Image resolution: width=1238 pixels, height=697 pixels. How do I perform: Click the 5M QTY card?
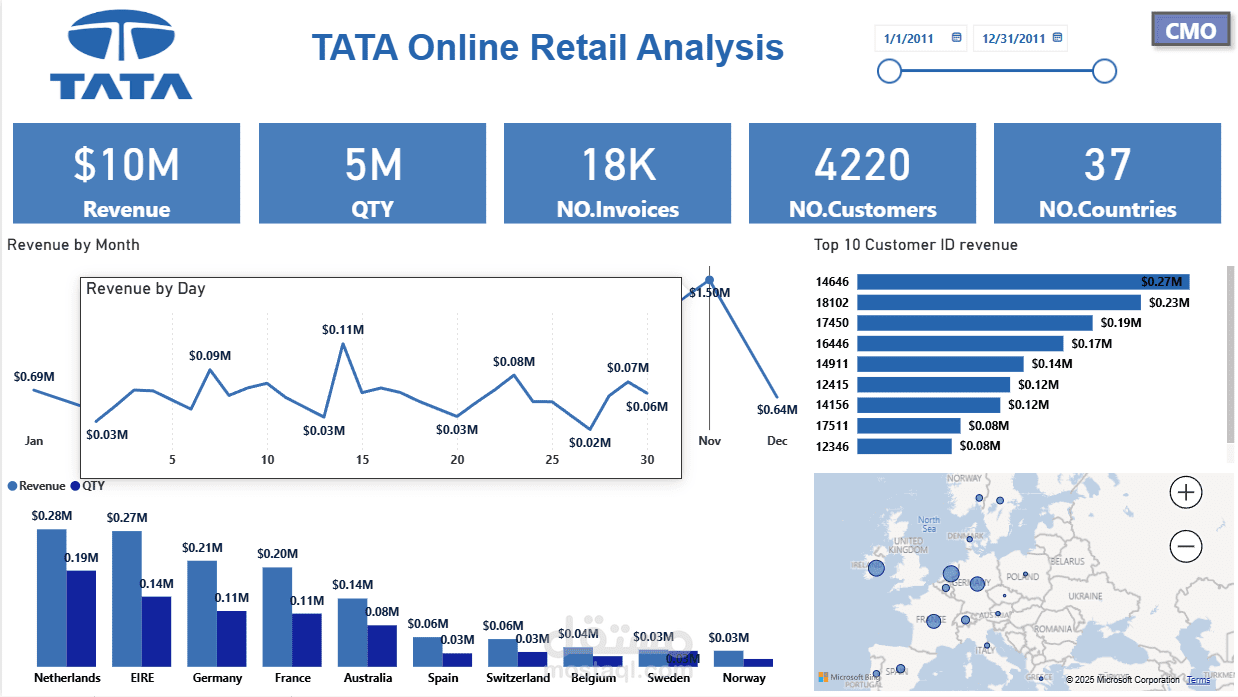(372, 173)
